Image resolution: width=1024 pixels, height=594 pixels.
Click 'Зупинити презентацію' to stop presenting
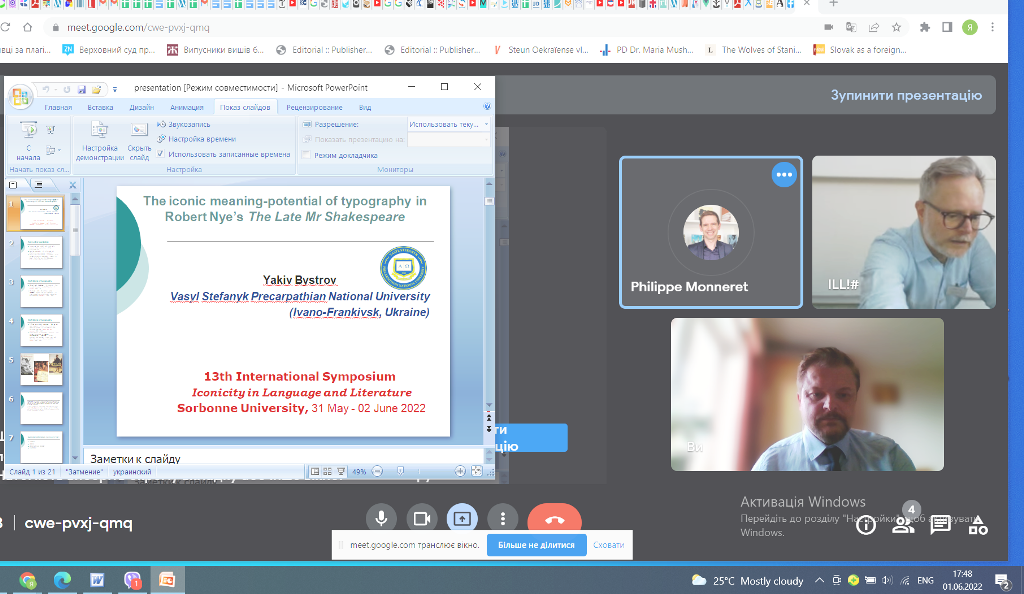906,95
